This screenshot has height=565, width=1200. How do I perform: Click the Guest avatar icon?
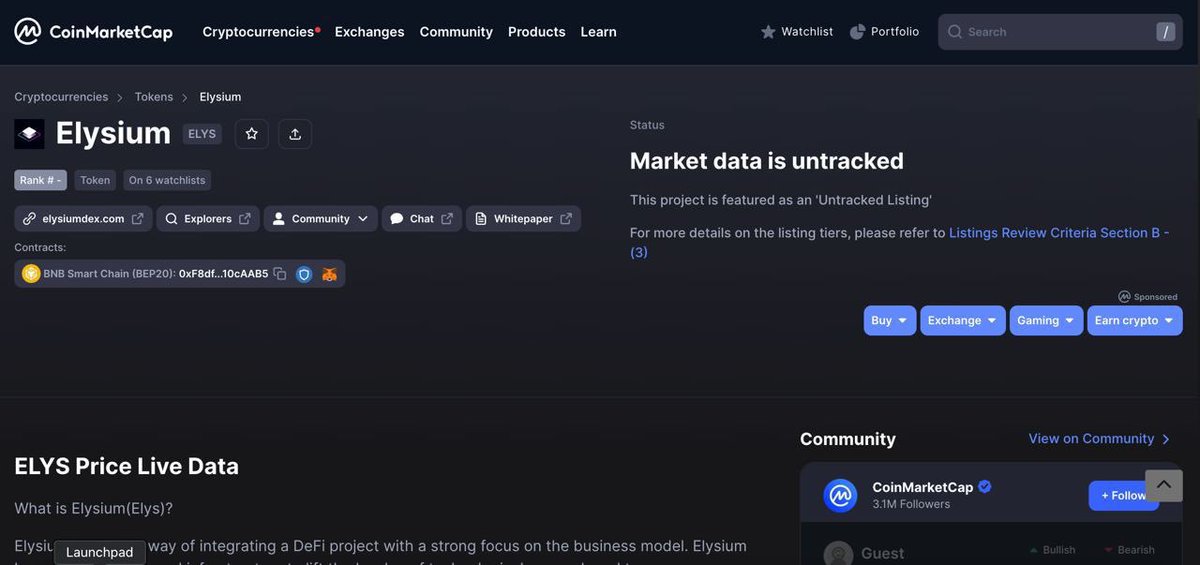point(838,554)
